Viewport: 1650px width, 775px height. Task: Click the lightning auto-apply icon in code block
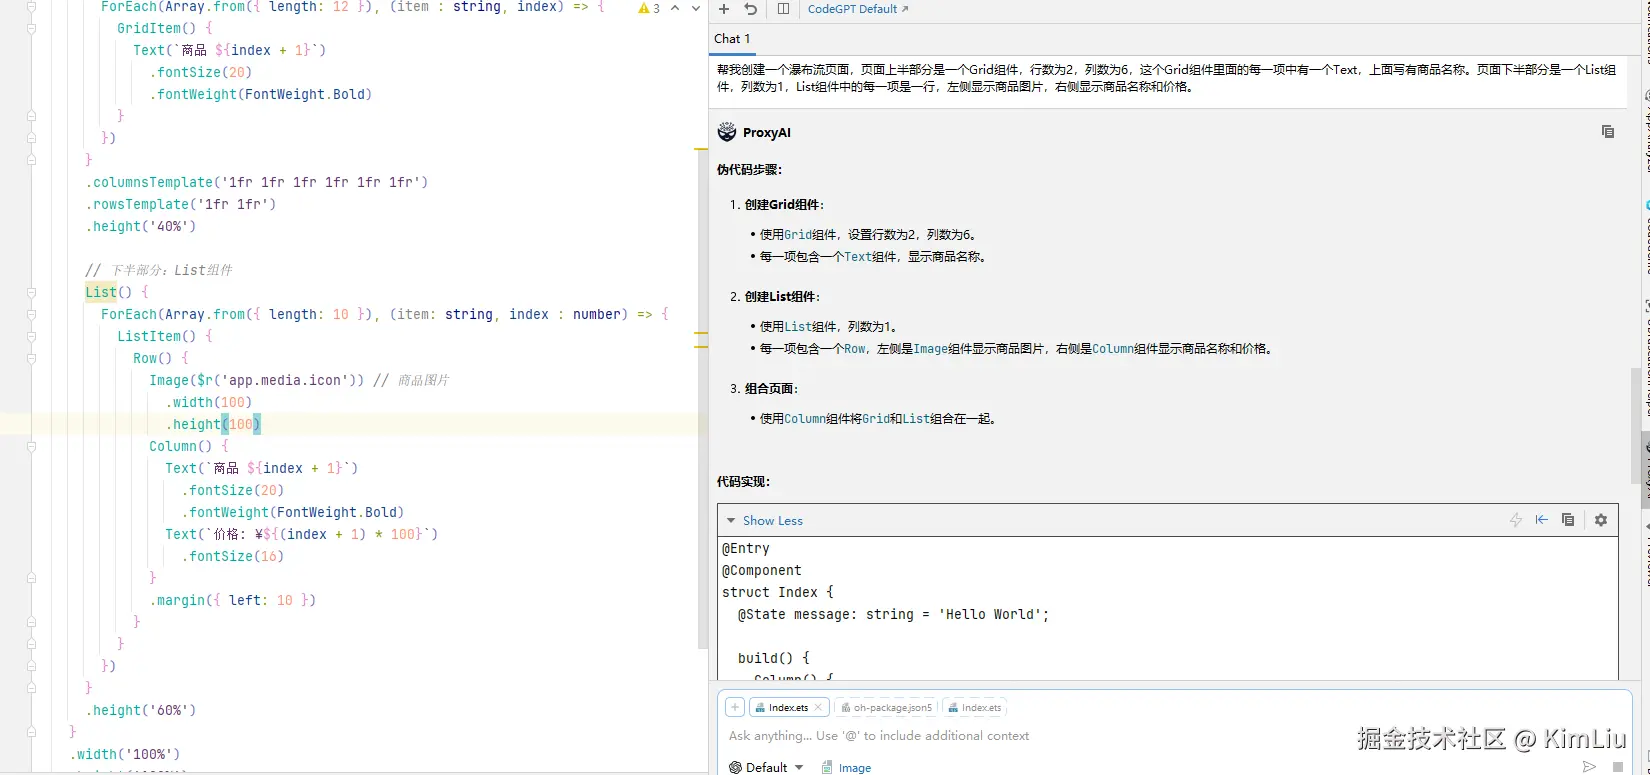click(1516, 520)
